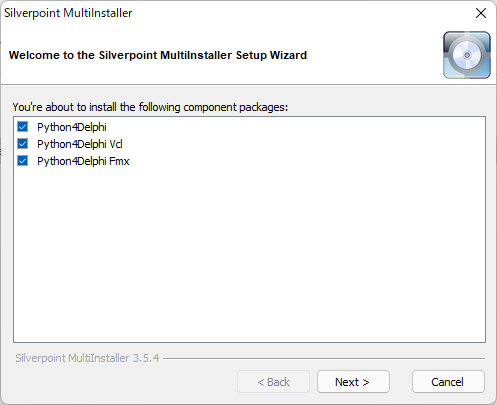Click empty space inside the package list
Image resolution: width=497 pixels, height=405 pixels.
click(x=249, y=253)
